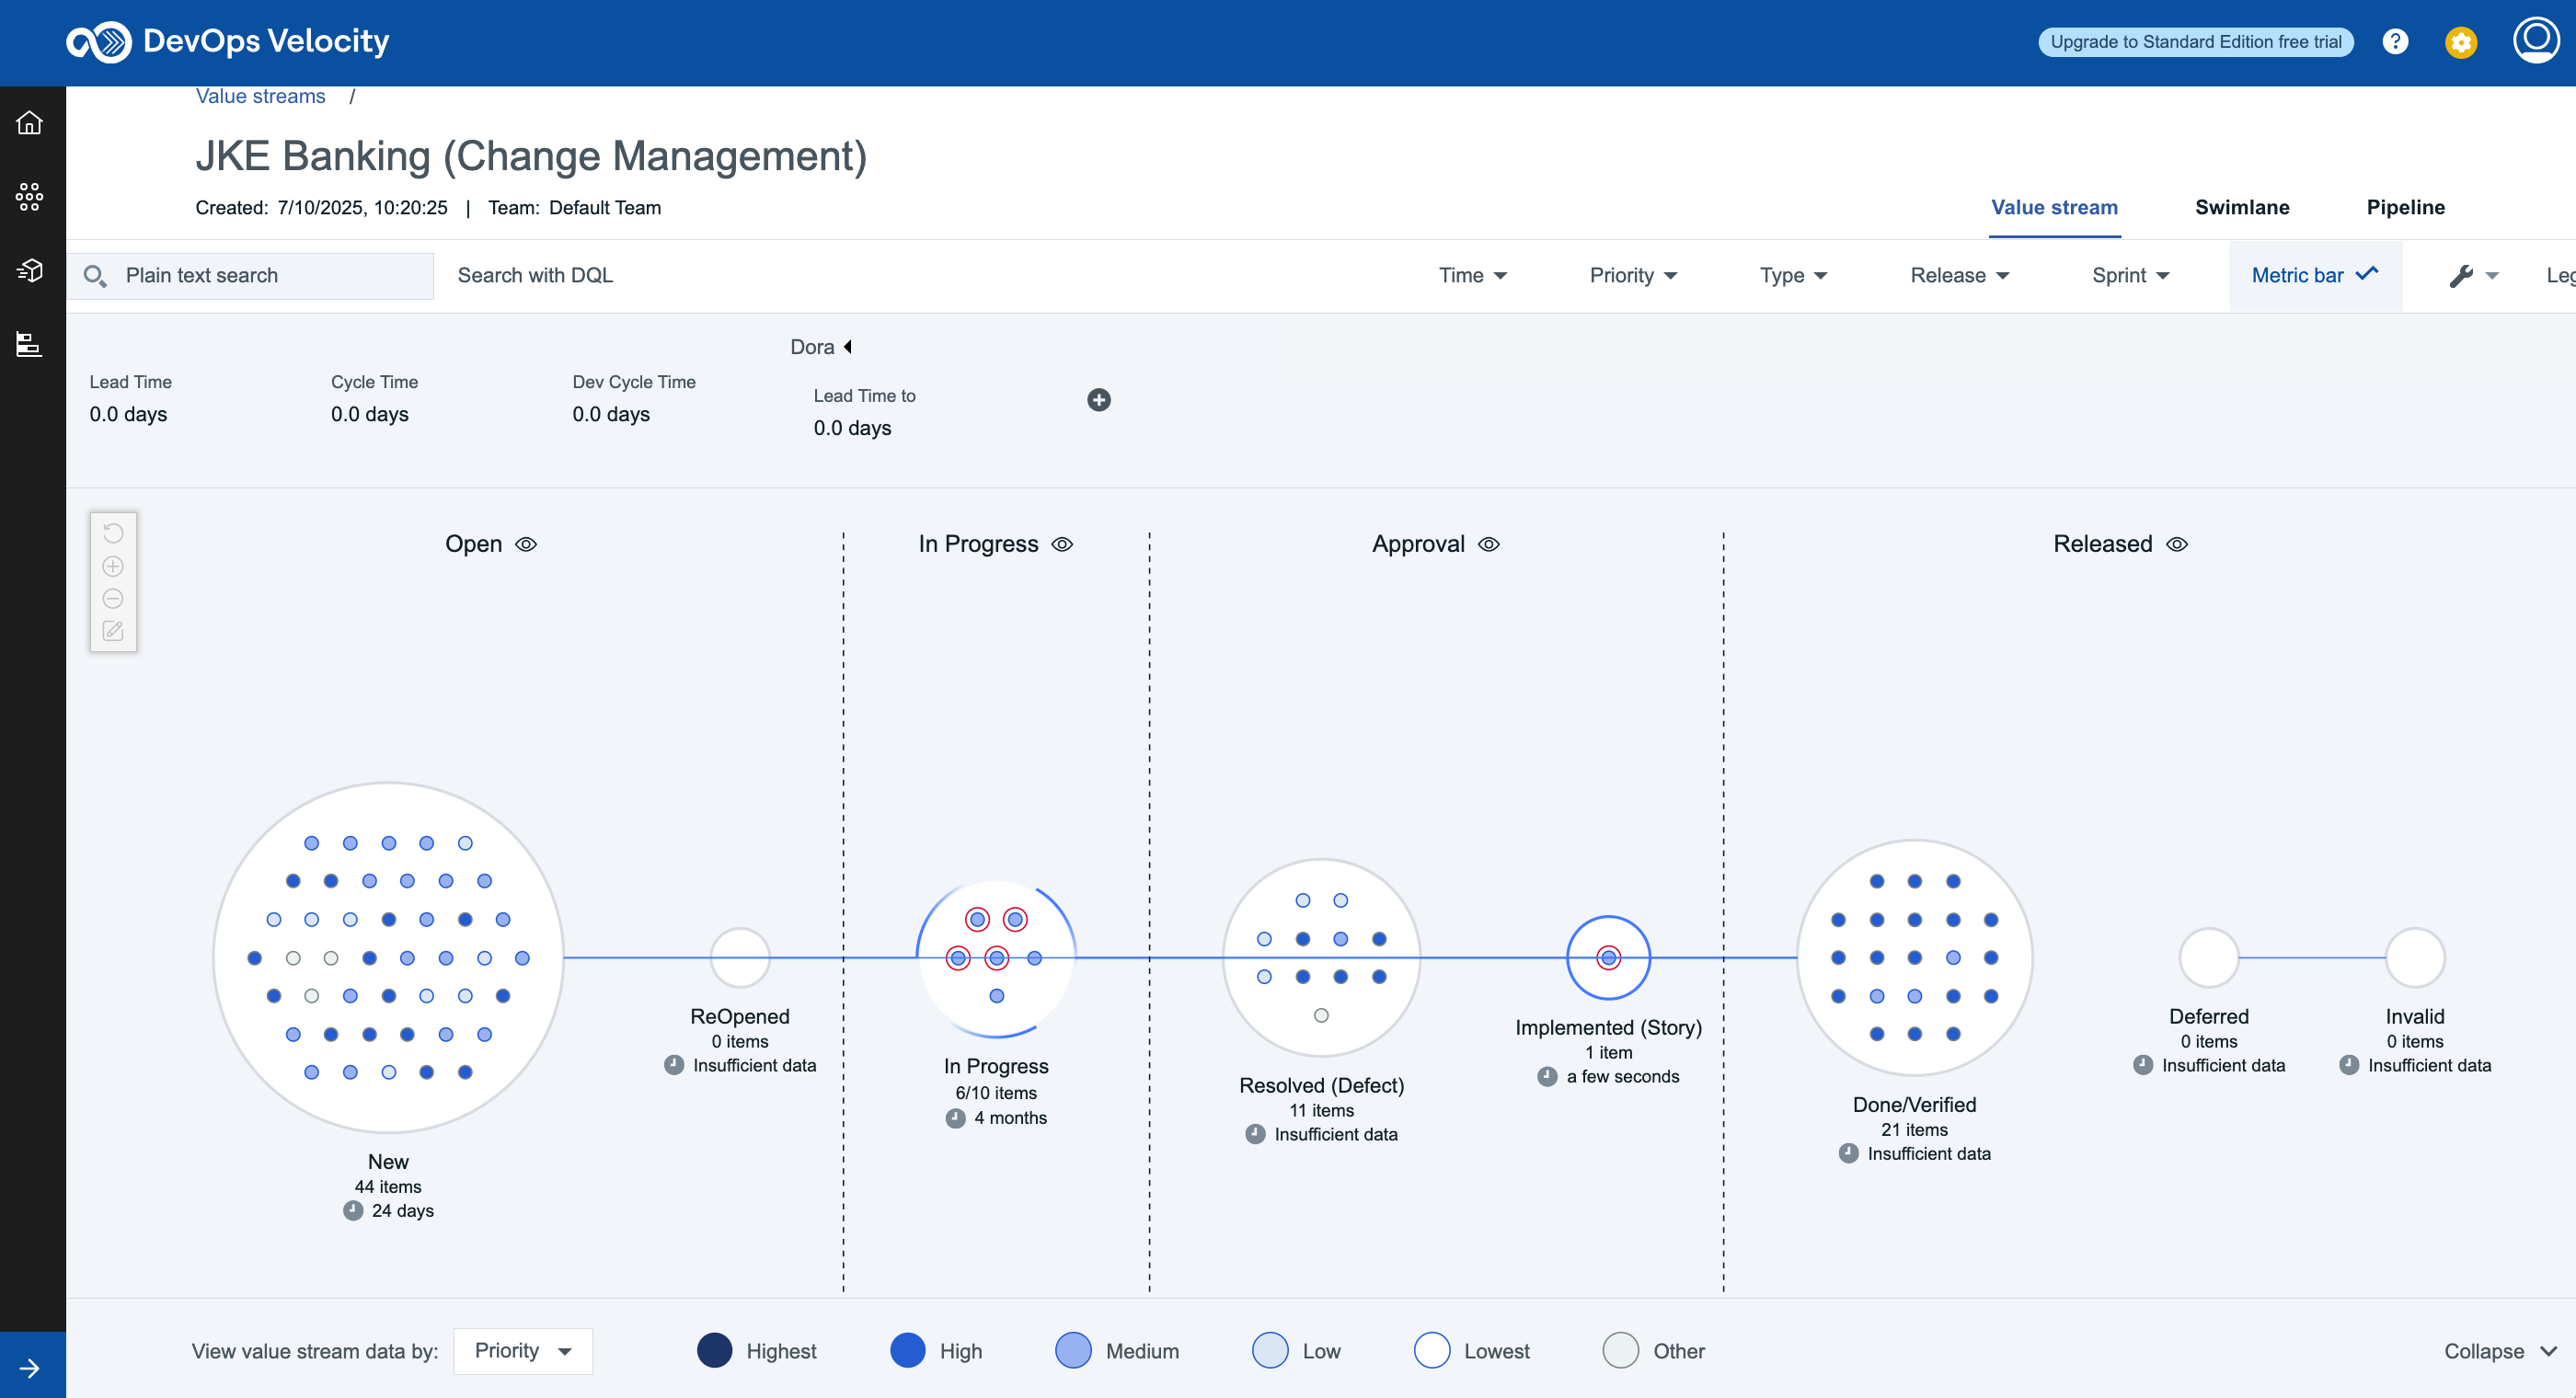The height and width of the screenshot is (1398, 2576).
Task: Toggle visibility of In Progress phase
Action: click(x=1062, y=544)
